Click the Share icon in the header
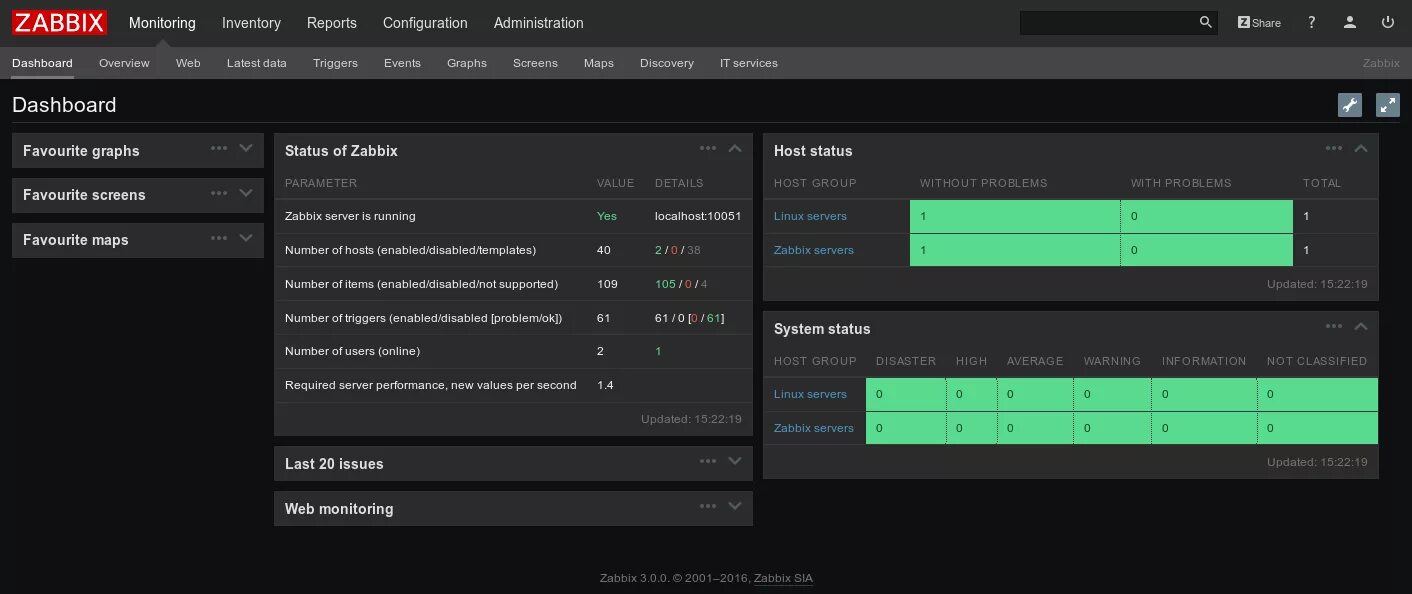This screenshot has height=594, width=1412. 1258,21
